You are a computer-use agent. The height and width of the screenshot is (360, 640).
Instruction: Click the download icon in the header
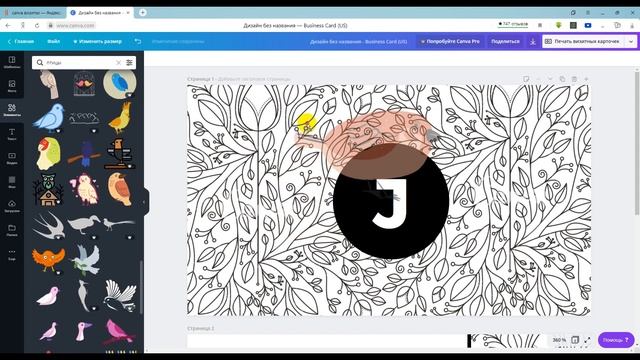coord(533,42)
